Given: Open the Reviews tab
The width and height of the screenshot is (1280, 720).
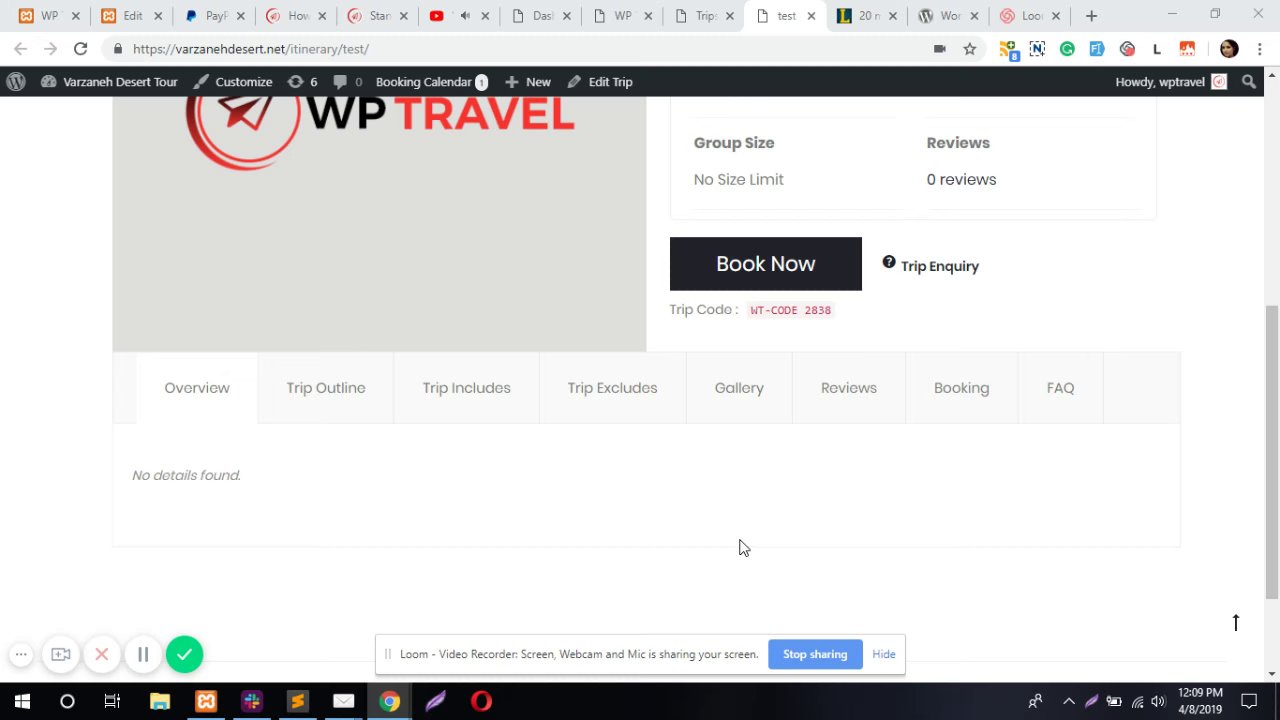Looking at the screenshot, I should click(x=848, y=388).
